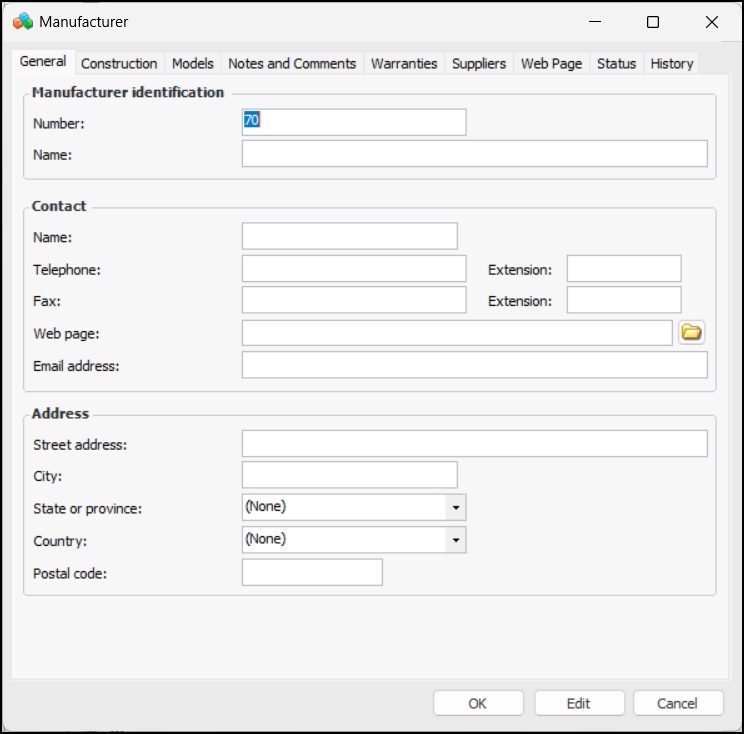
Task: Click the manufacturer Number field
Action: [354, 122]
